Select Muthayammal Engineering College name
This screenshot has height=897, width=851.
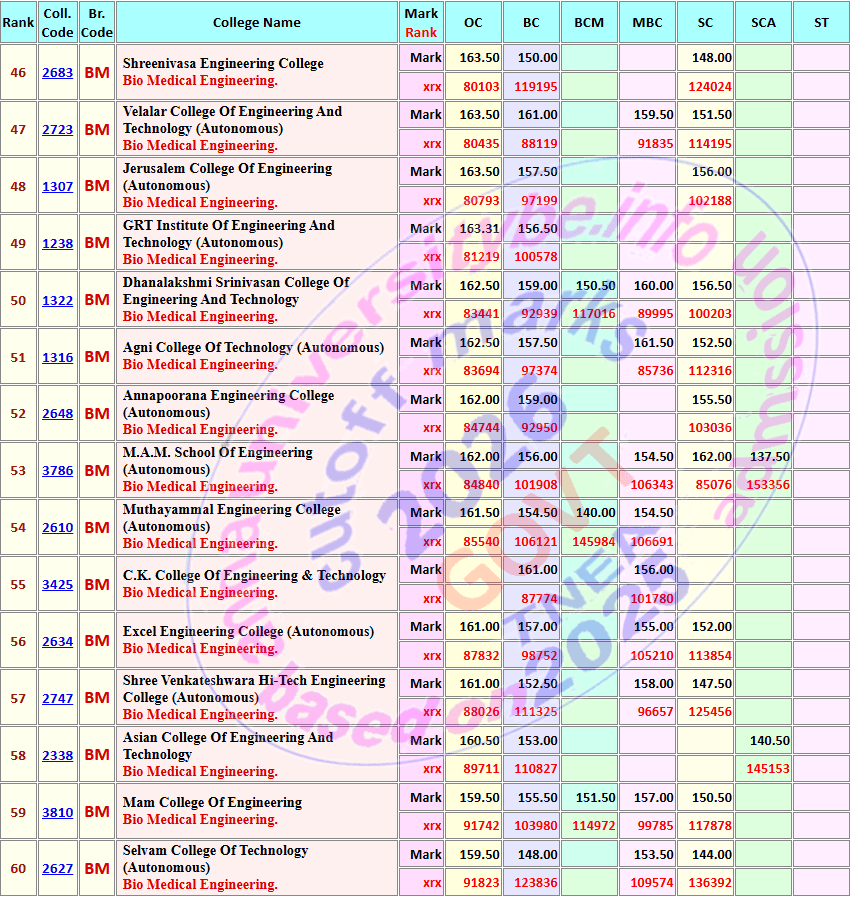pos(232,518)
